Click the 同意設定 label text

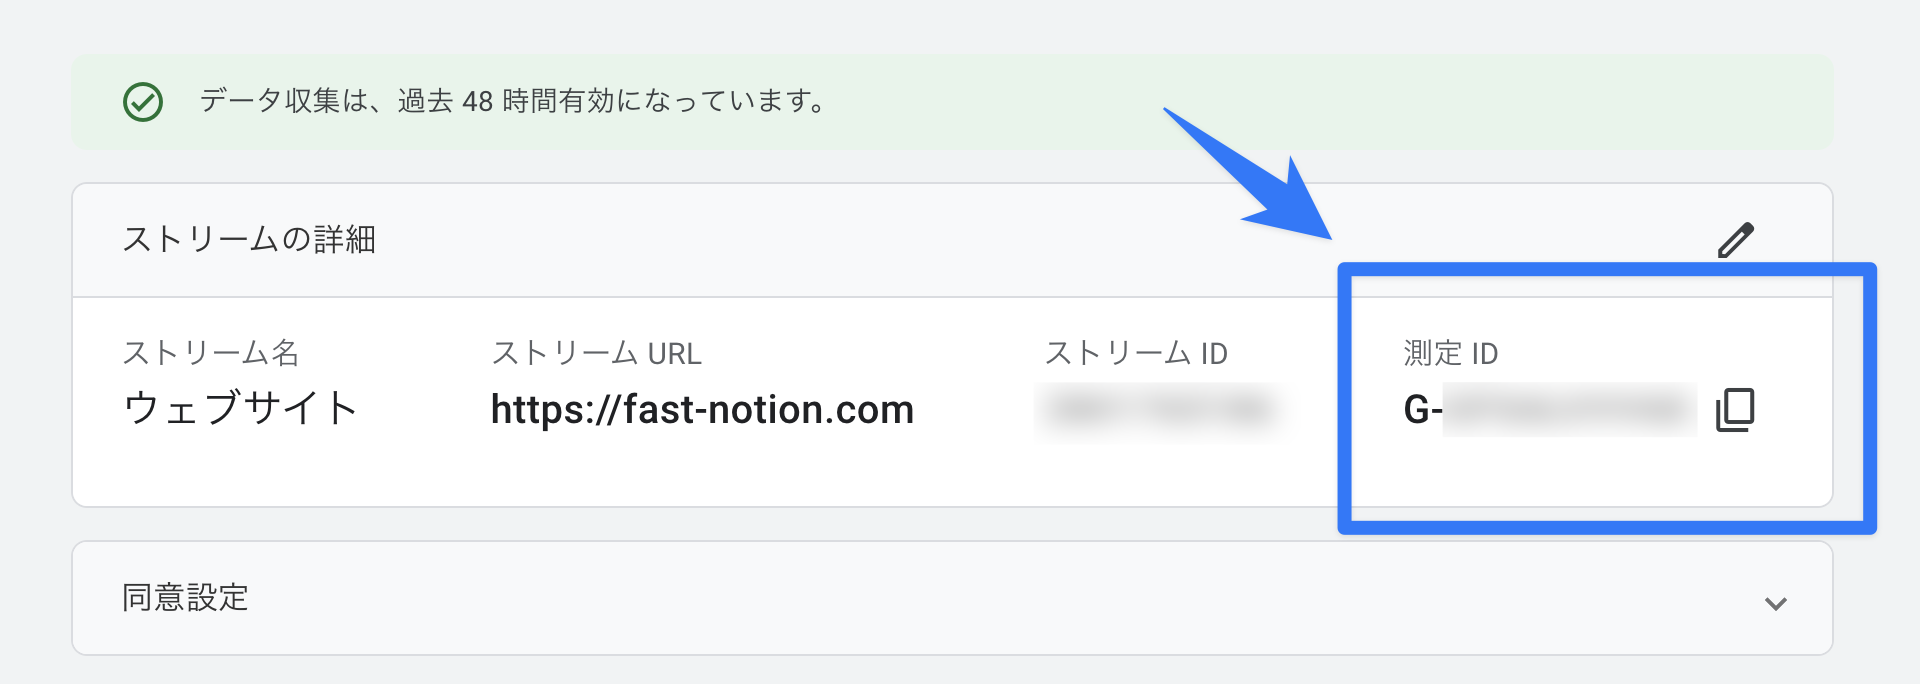point(185,598)
